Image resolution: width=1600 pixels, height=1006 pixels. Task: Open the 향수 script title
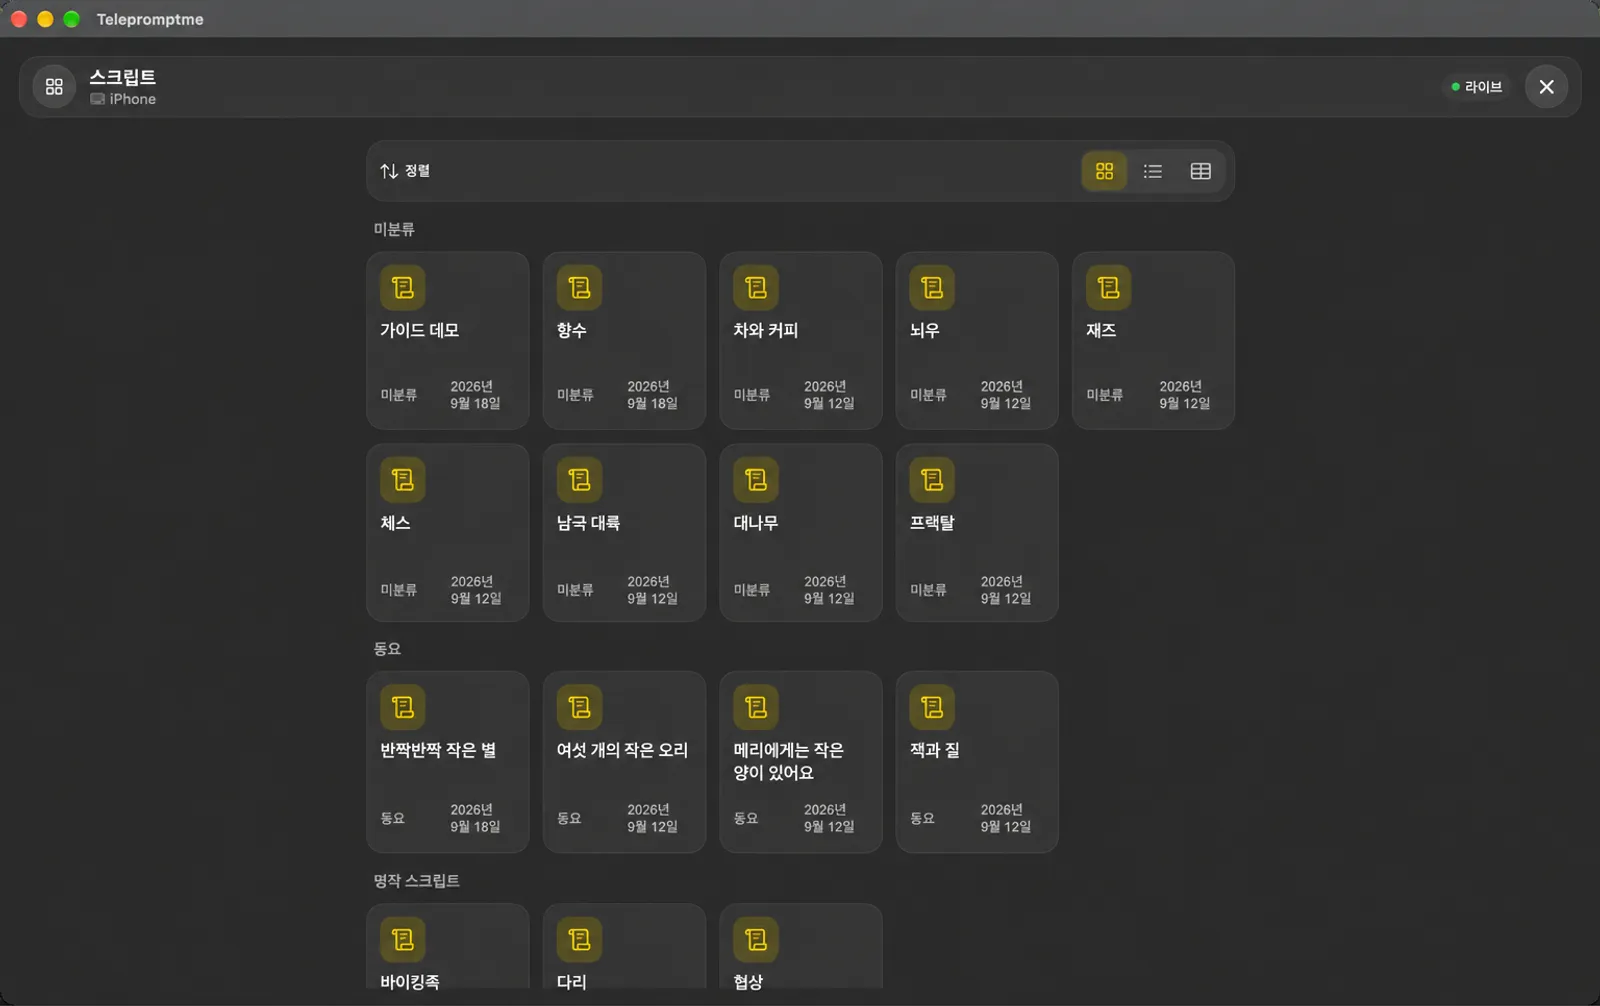pos(571,330)
